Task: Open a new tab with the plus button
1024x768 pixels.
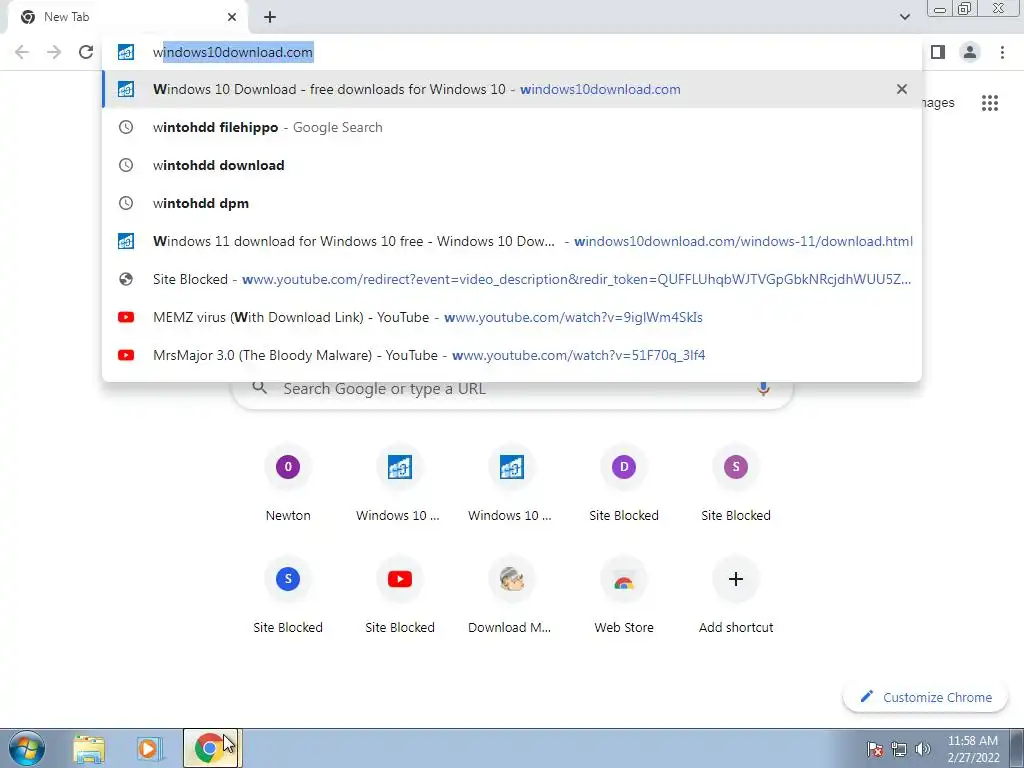Action: click(270, 17)
